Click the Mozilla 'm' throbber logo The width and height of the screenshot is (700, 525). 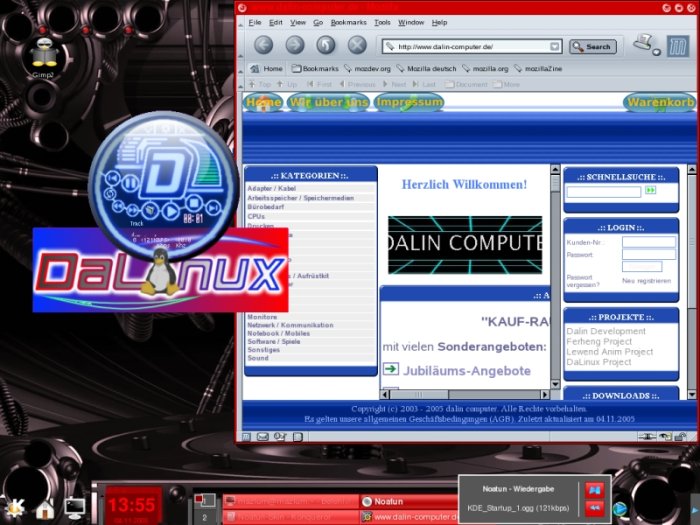(x=678, y=46)
